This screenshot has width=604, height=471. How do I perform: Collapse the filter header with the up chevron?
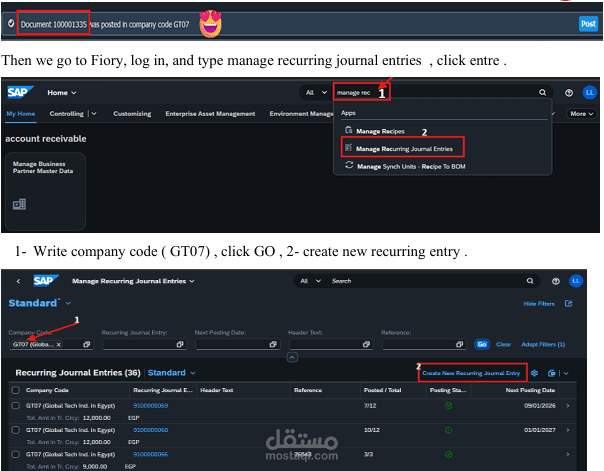pos(292,358)
